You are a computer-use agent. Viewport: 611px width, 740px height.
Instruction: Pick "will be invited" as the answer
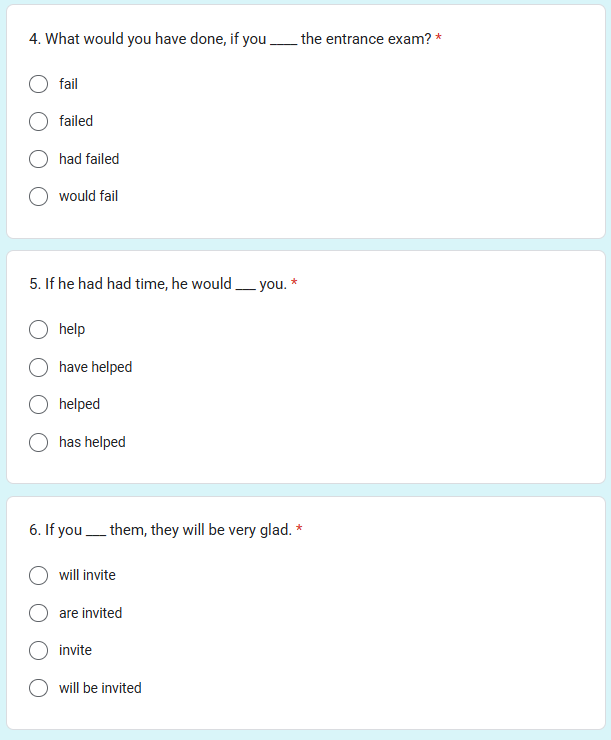[38, 688]
